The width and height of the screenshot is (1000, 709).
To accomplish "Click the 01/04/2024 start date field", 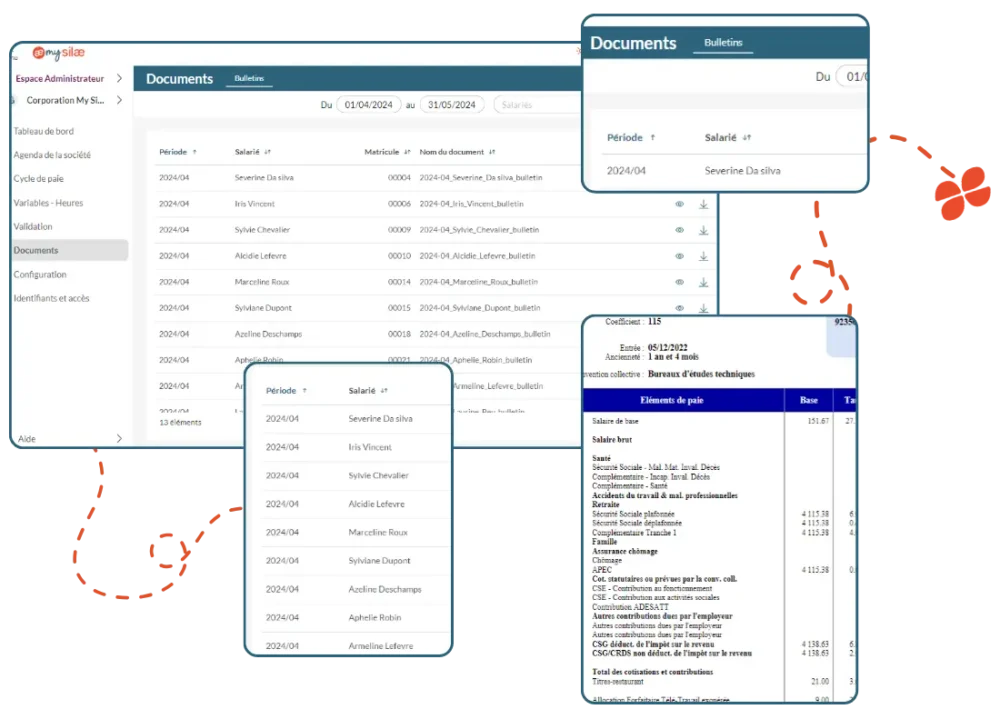I will 369,104.
